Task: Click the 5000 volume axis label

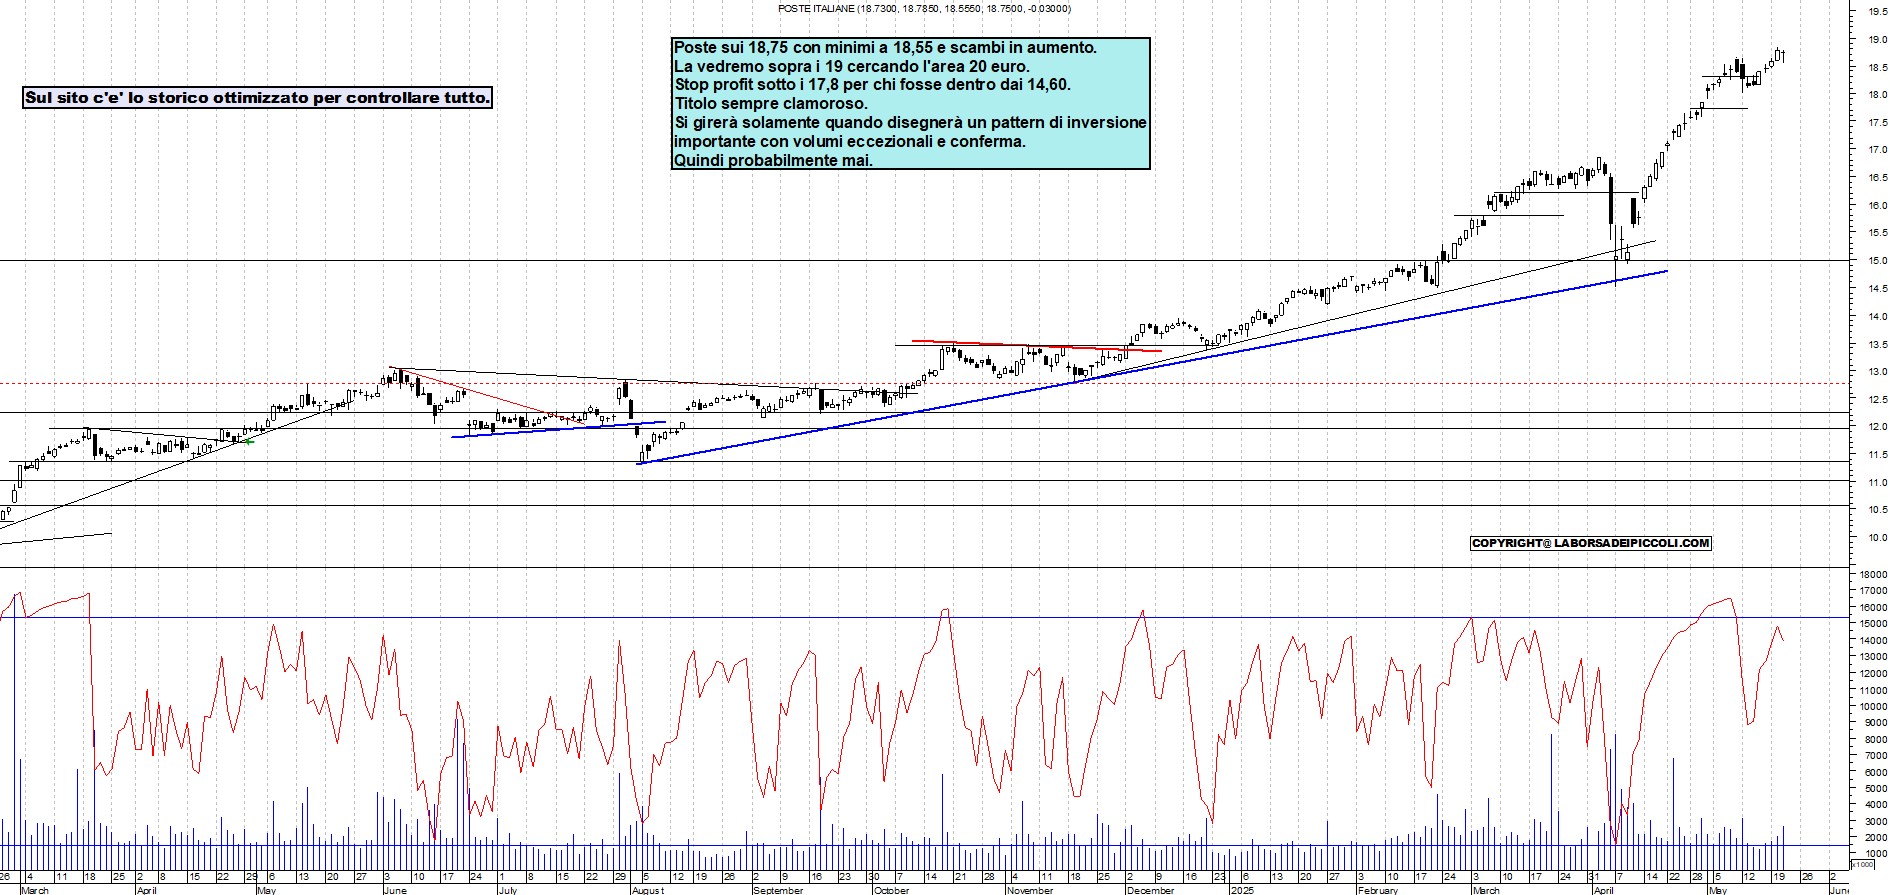Action: click(x=1875, y=789)
